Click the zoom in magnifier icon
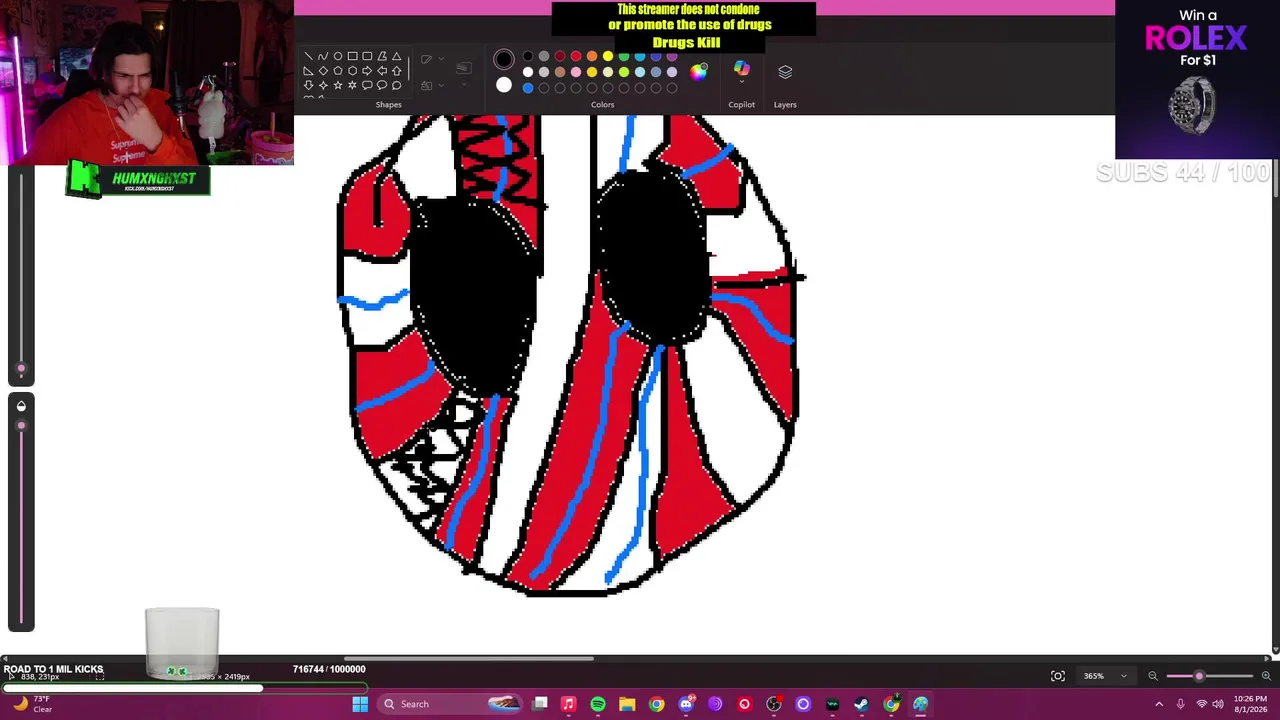Screen dimensions: 1280x720 1266,676
